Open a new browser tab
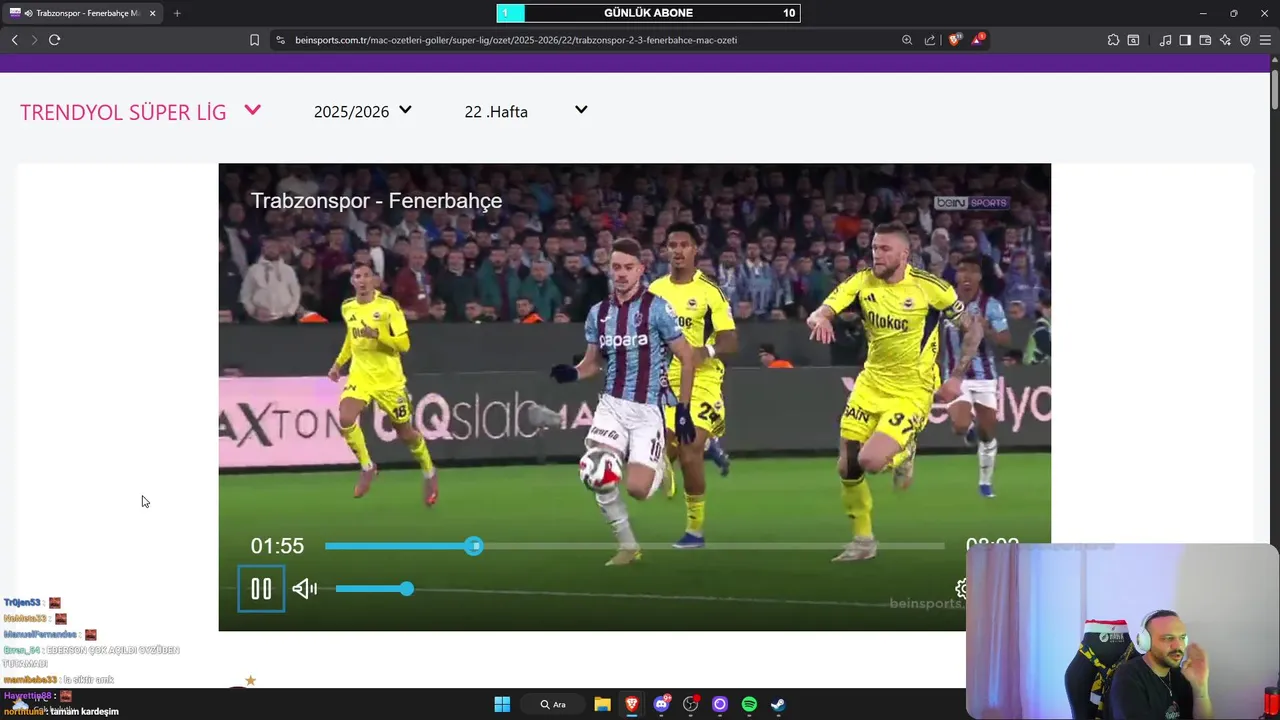1280x720 pixels. tap(177, 13)
